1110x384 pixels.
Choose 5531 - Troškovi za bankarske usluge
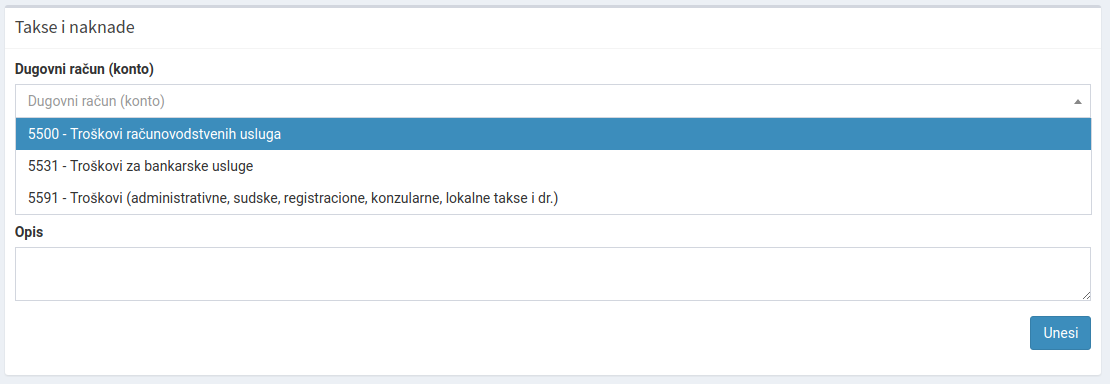[x=553, y=166]
